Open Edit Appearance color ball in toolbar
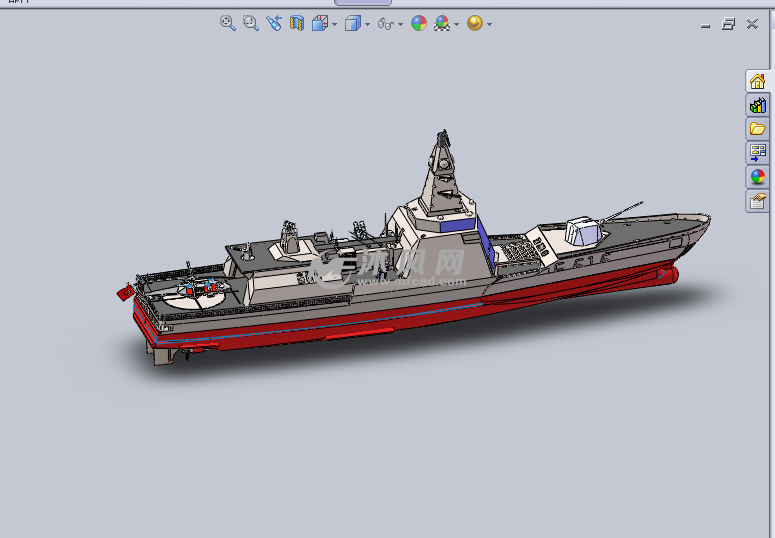The height and width of the screenshot is (538, 775). click(419, 23)
